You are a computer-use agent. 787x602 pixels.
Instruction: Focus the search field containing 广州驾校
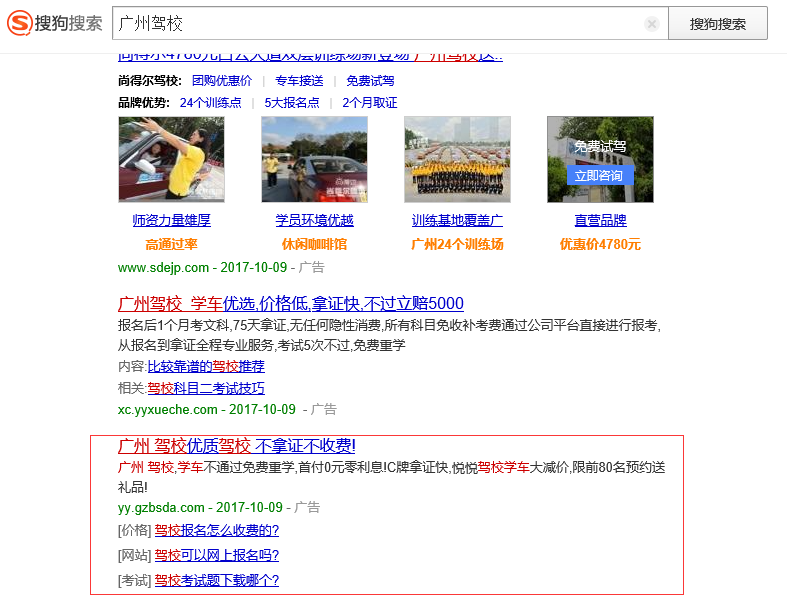[390, 23]
